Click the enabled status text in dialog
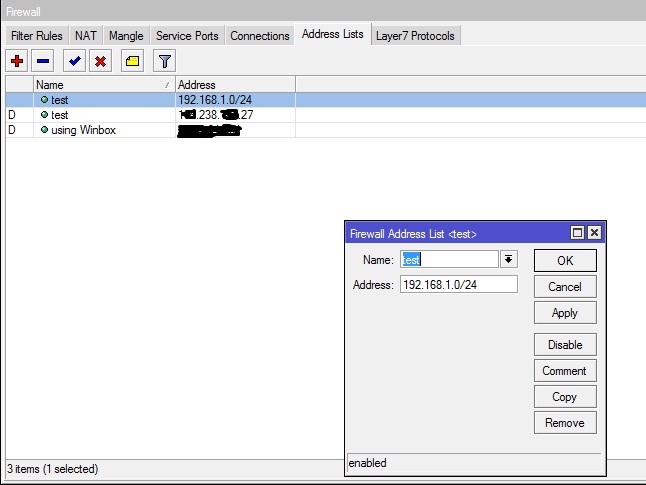 [367, 463]
